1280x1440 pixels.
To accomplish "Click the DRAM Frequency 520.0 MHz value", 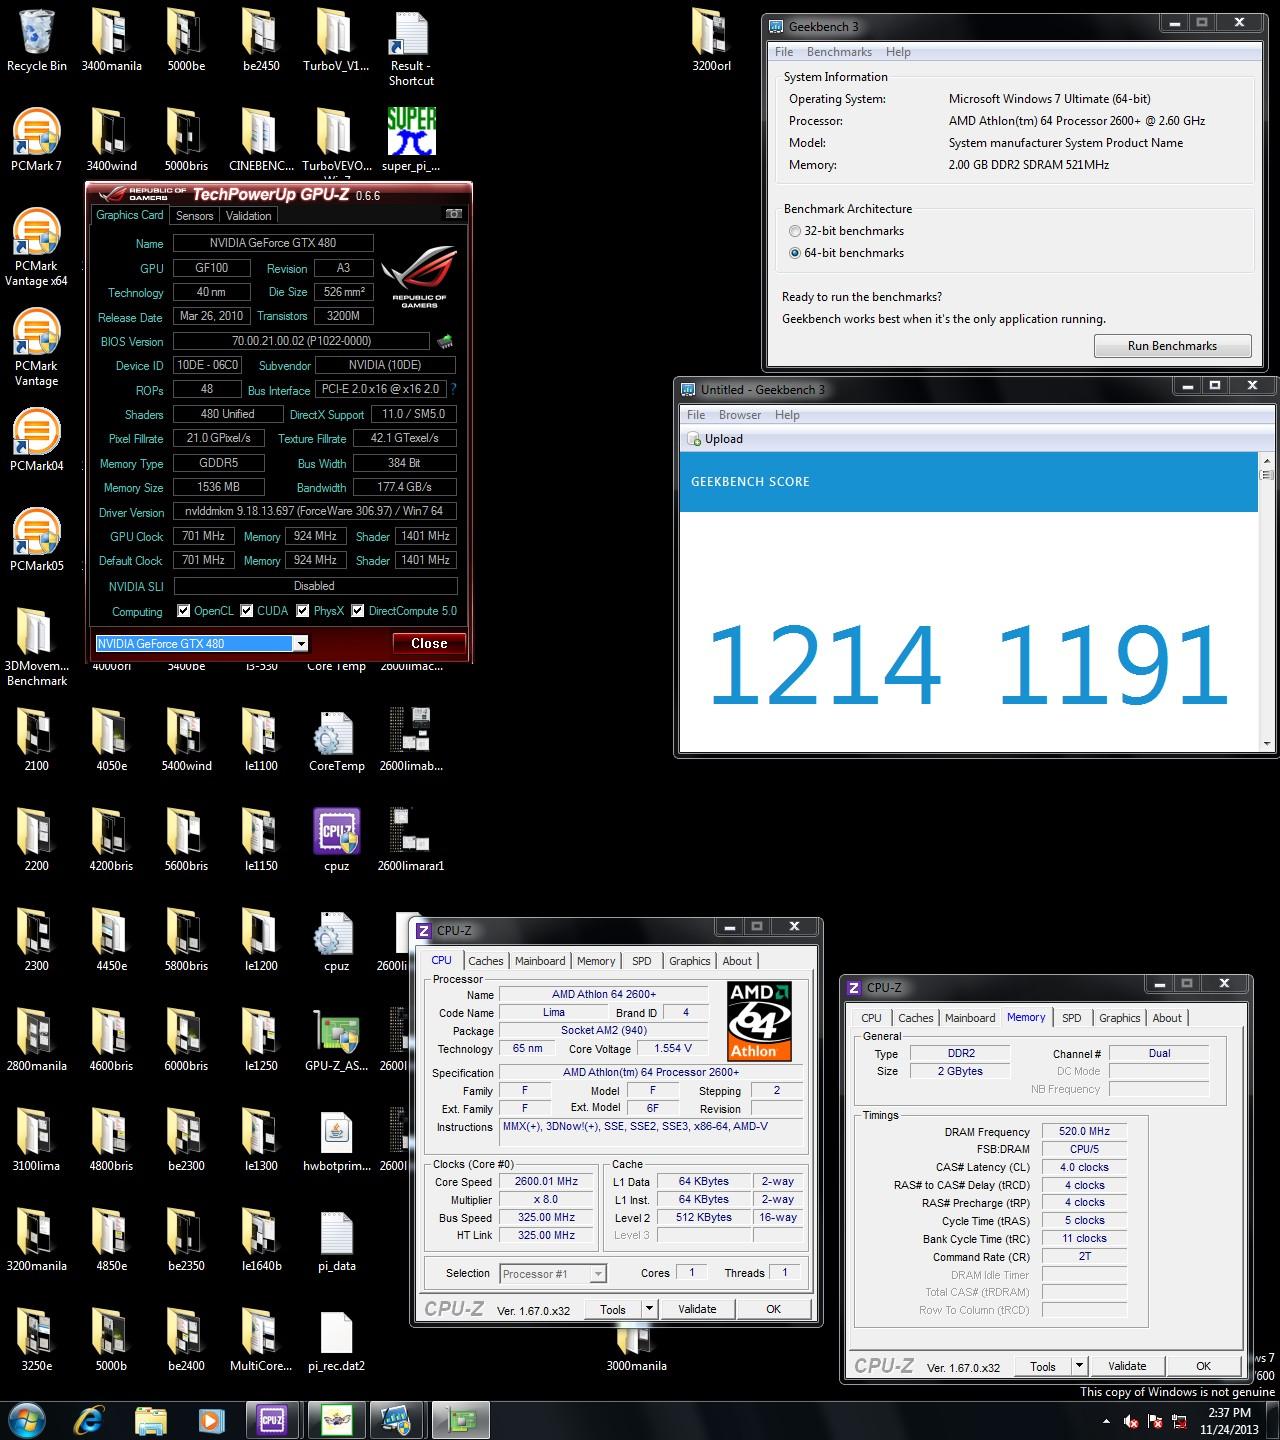I will coord(1085,1132).
